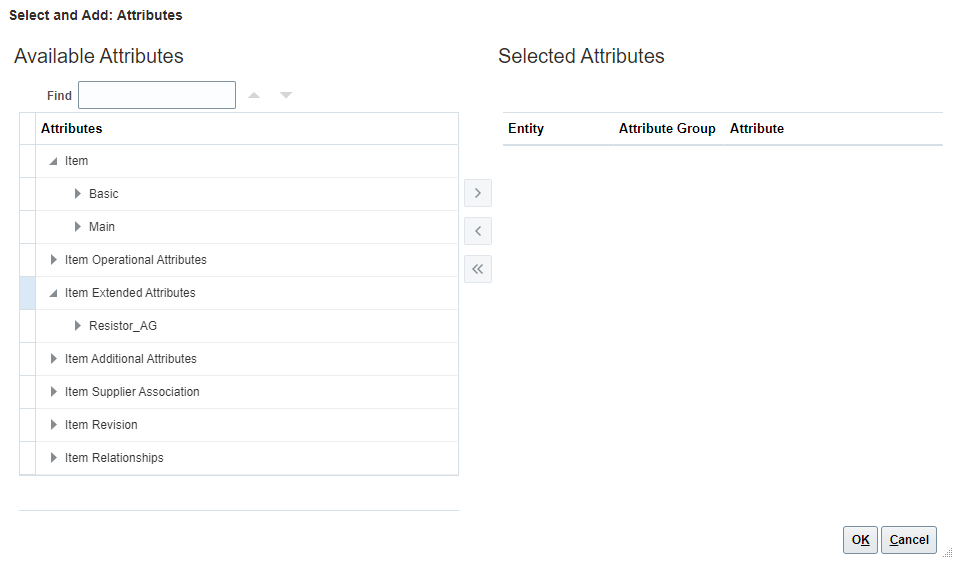Image resolution: width=957 pixels, height=562 pixels.
Task: Collapse Item Extended Attributes node
Action: [x=54, y=293]
